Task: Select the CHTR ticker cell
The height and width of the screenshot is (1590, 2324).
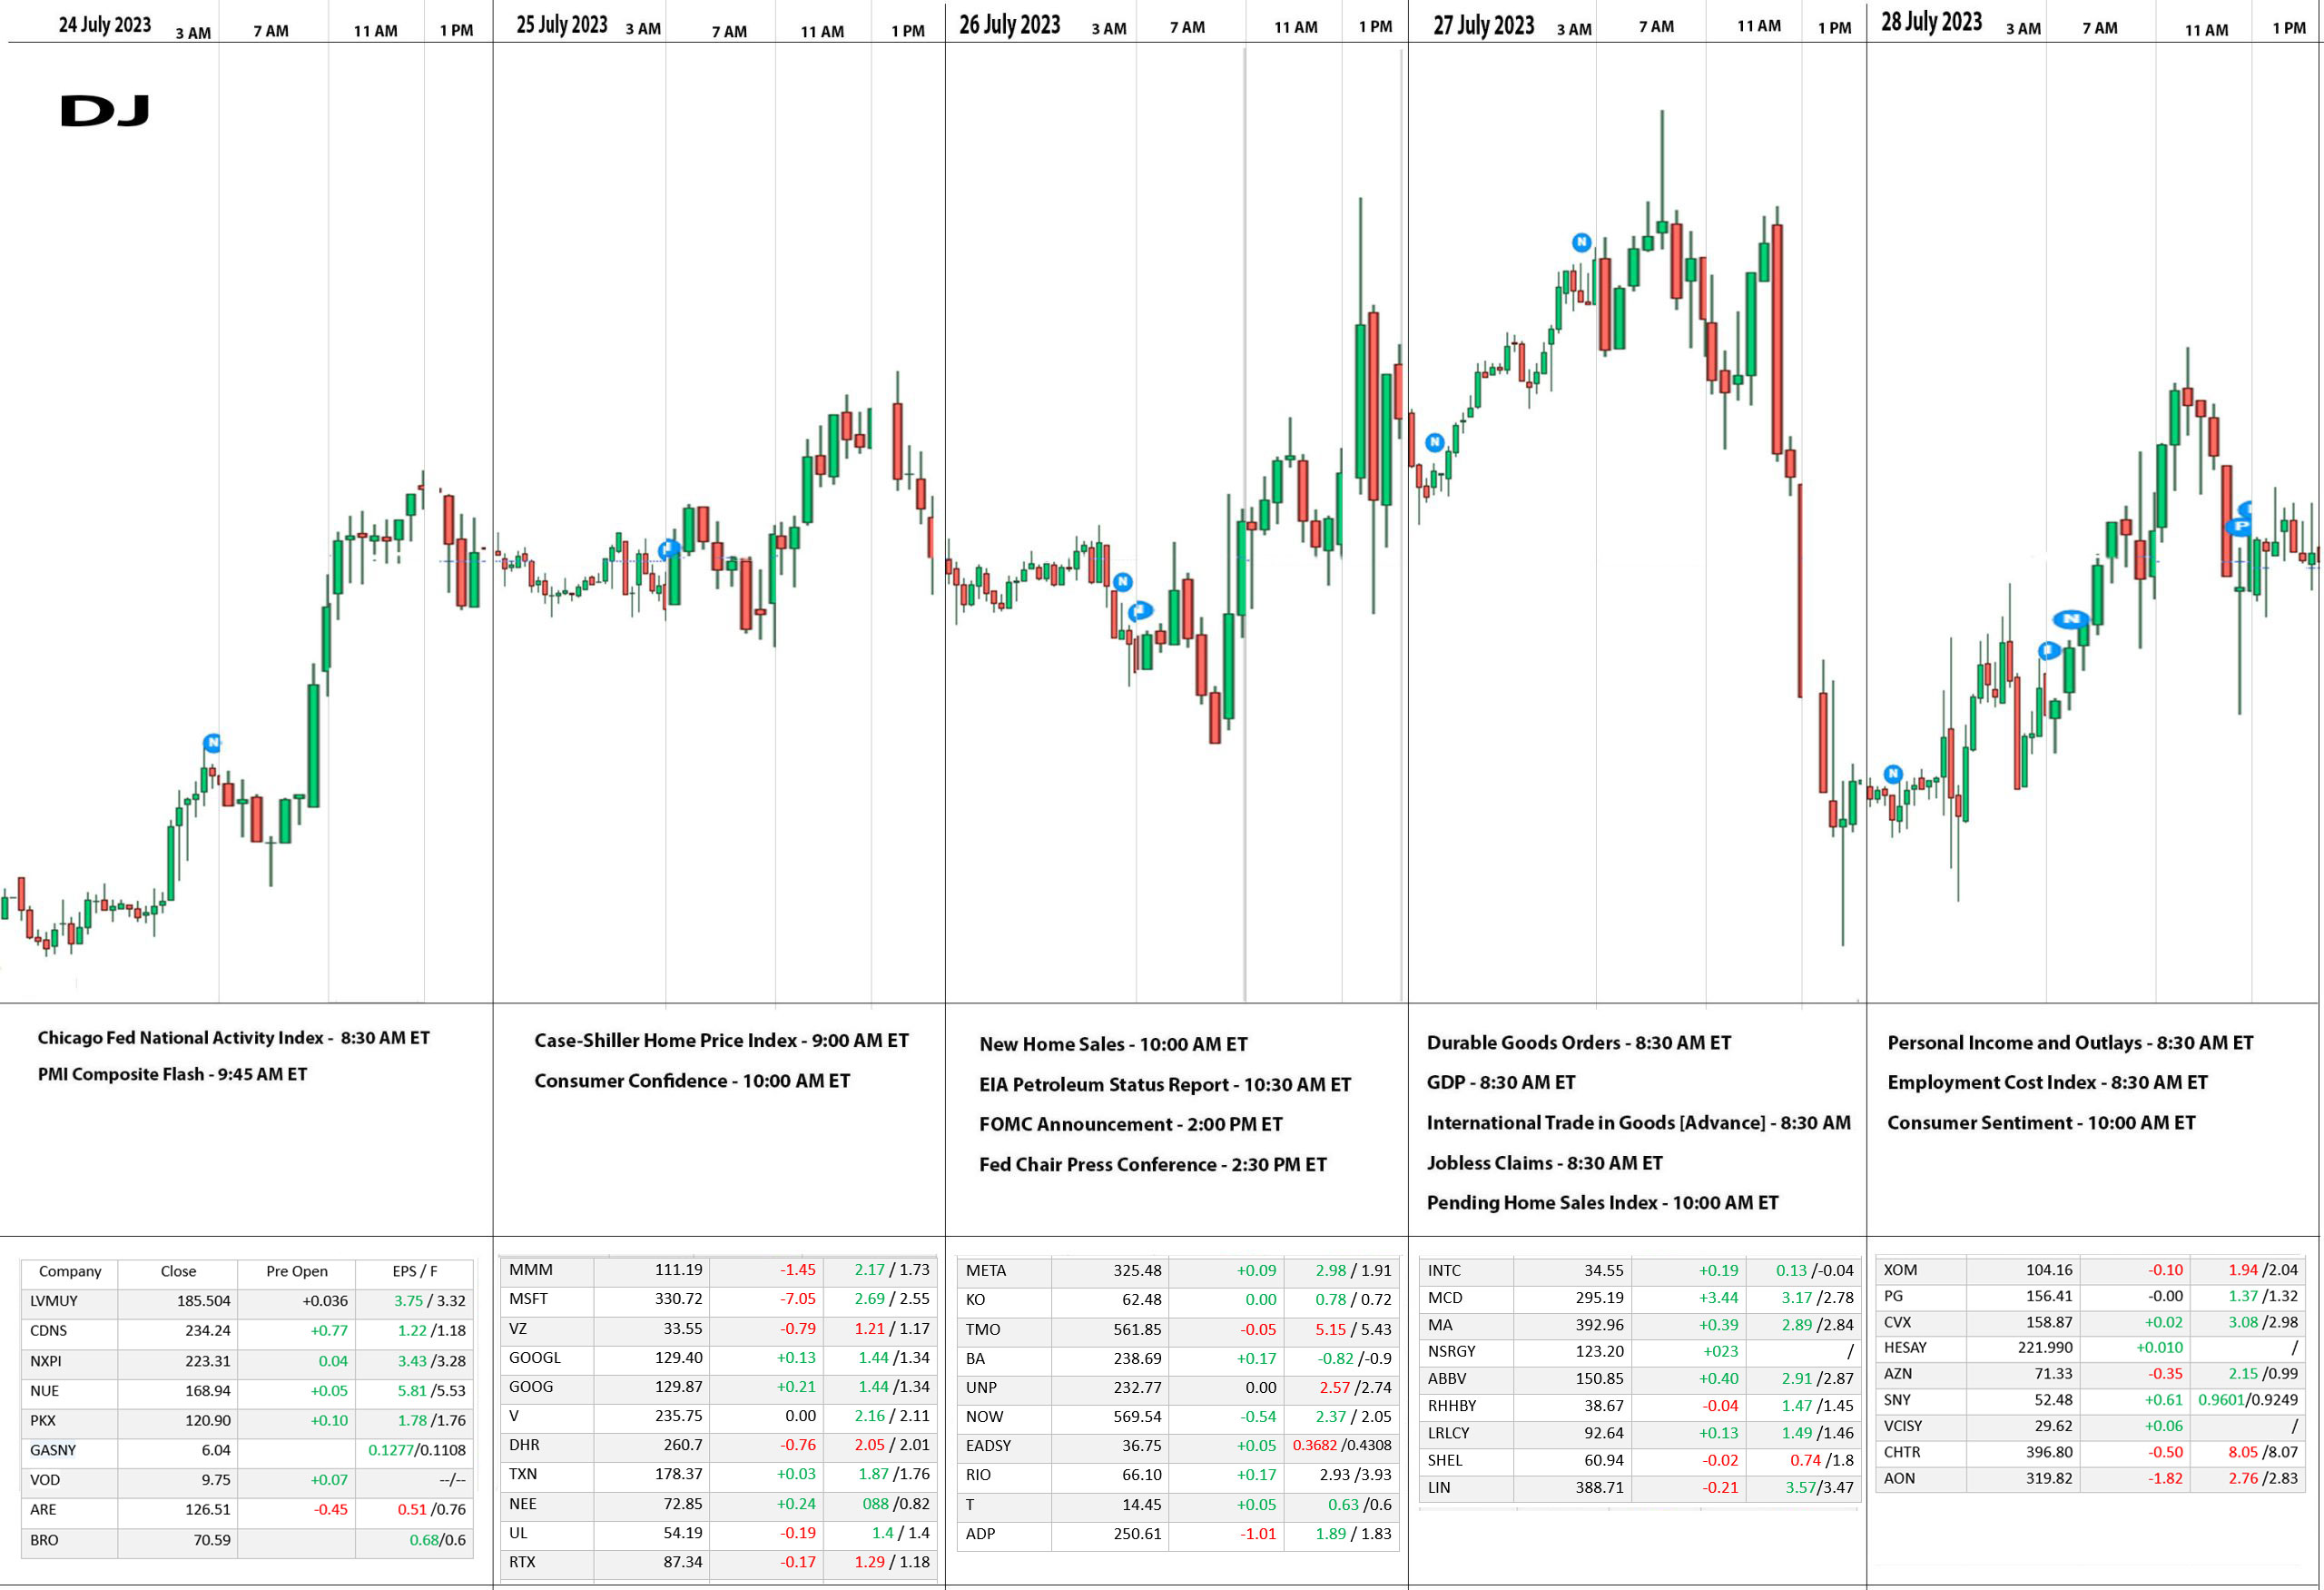Action: (1922, 1452)
